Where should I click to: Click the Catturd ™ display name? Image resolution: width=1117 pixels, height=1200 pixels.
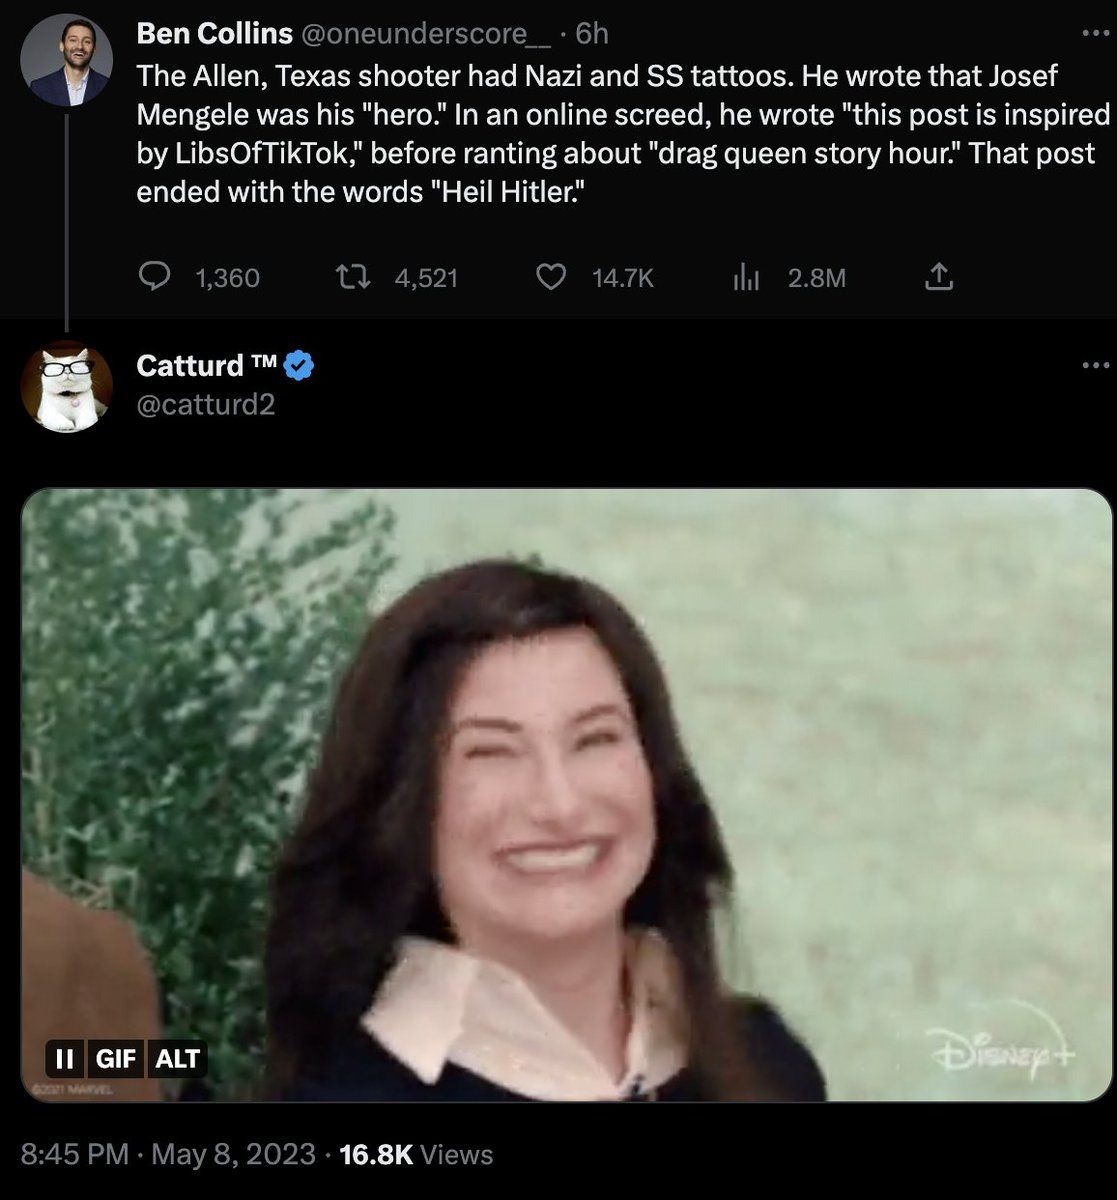click(206, 366)
